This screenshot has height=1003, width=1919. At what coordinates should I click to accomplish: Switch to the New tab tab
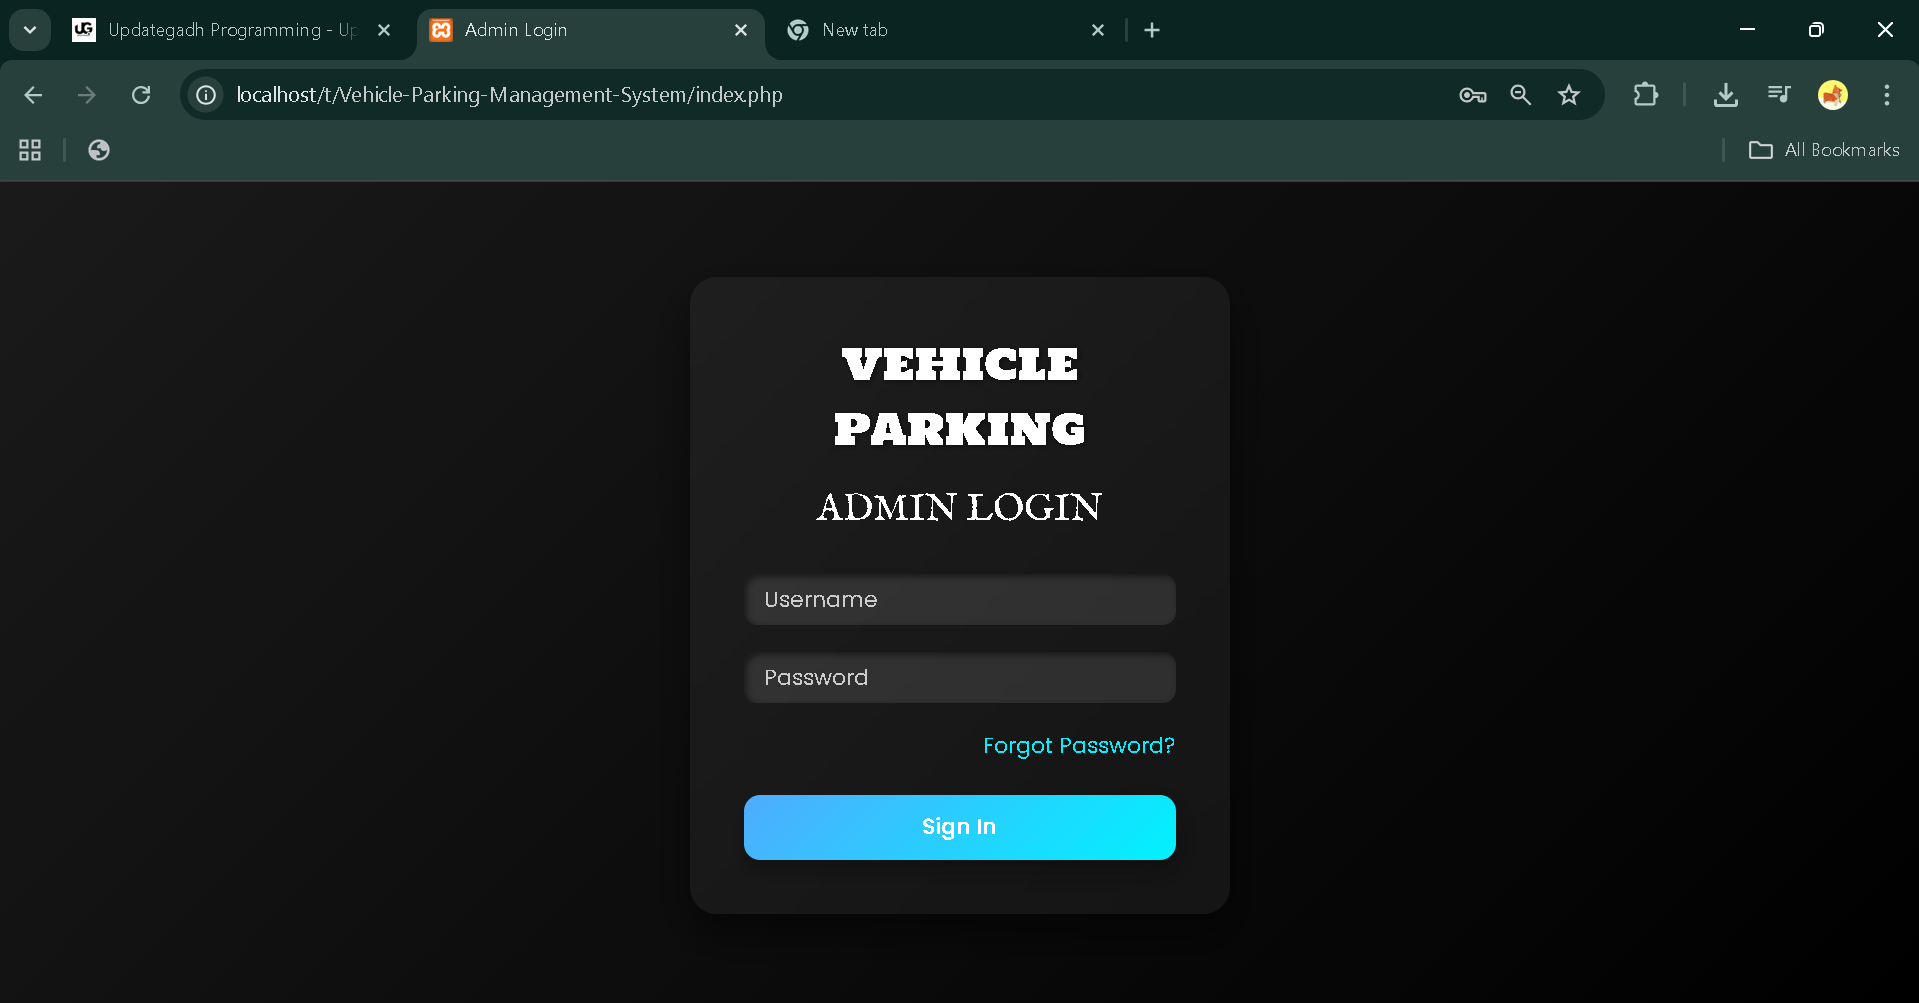point(930,30)
